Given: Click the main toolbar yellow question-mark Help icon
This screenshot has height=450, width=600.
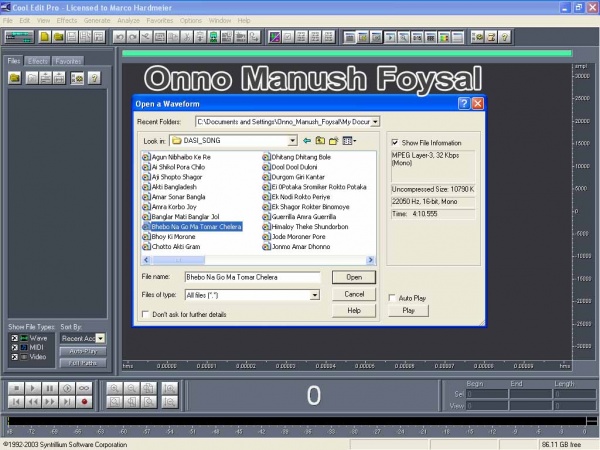Looking at the screenshot, I should pos(505,37).
